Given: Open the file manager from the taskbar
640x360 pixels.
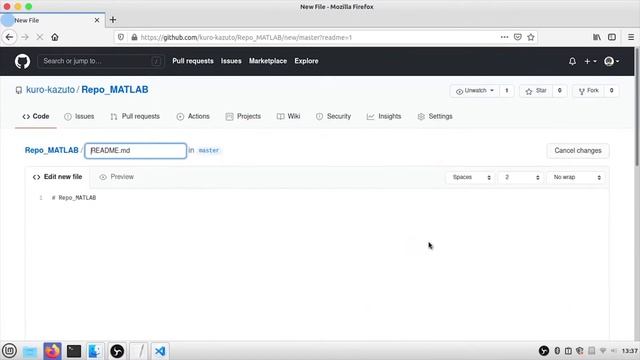Looking at the screenshot, I should 30,351.
